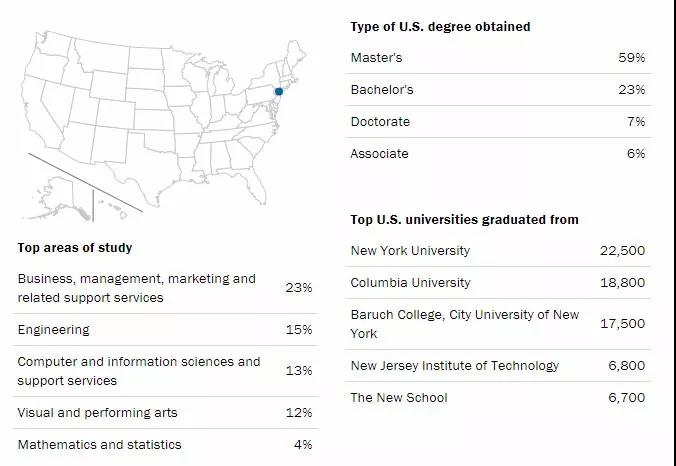Screen dimensions: 676x466
Task: Select Visual and performing arts row
Action: tap(165, 413)
